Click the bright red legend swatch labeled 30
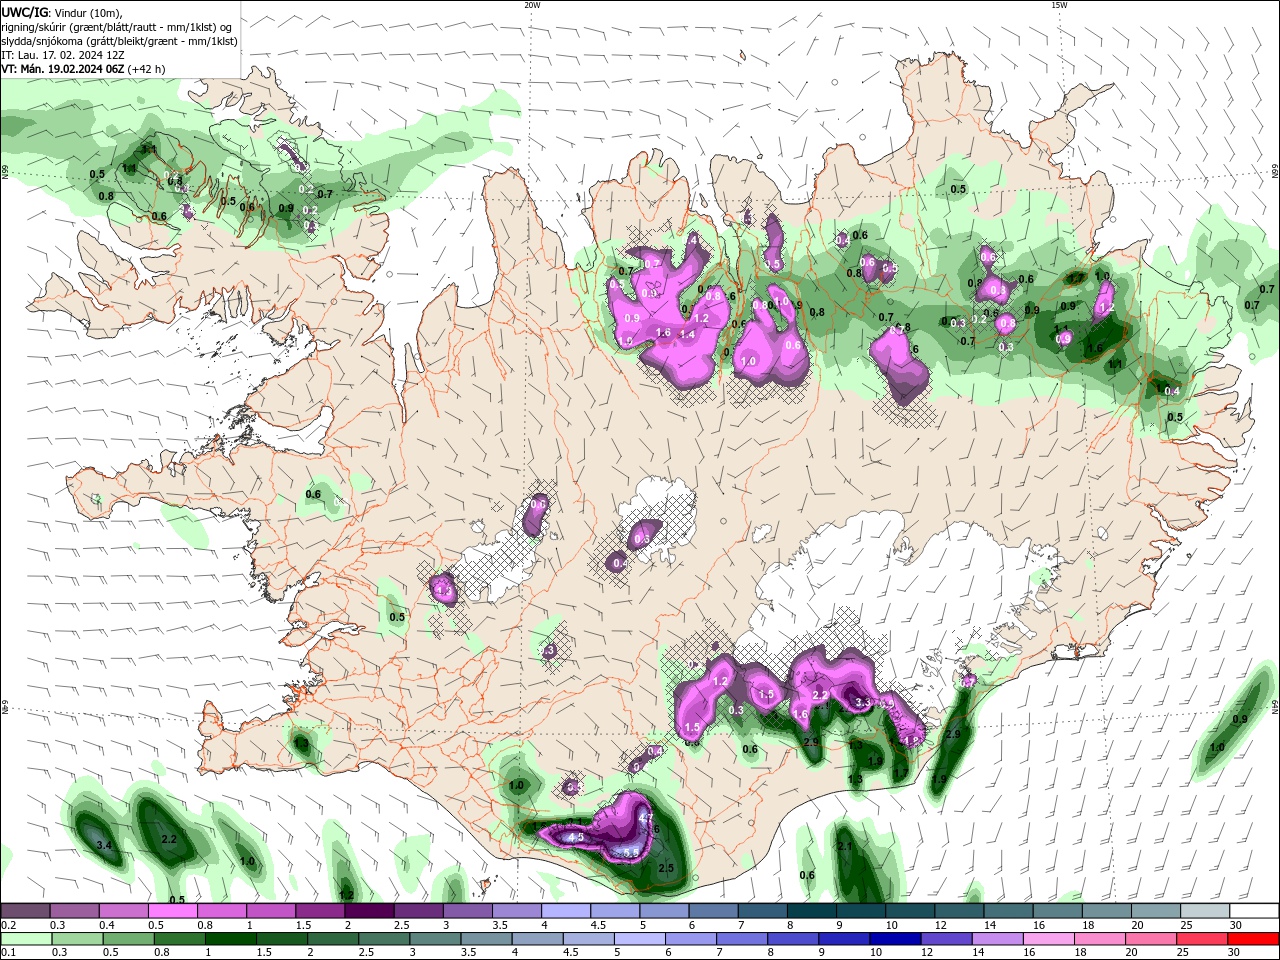 [1255, 939]
